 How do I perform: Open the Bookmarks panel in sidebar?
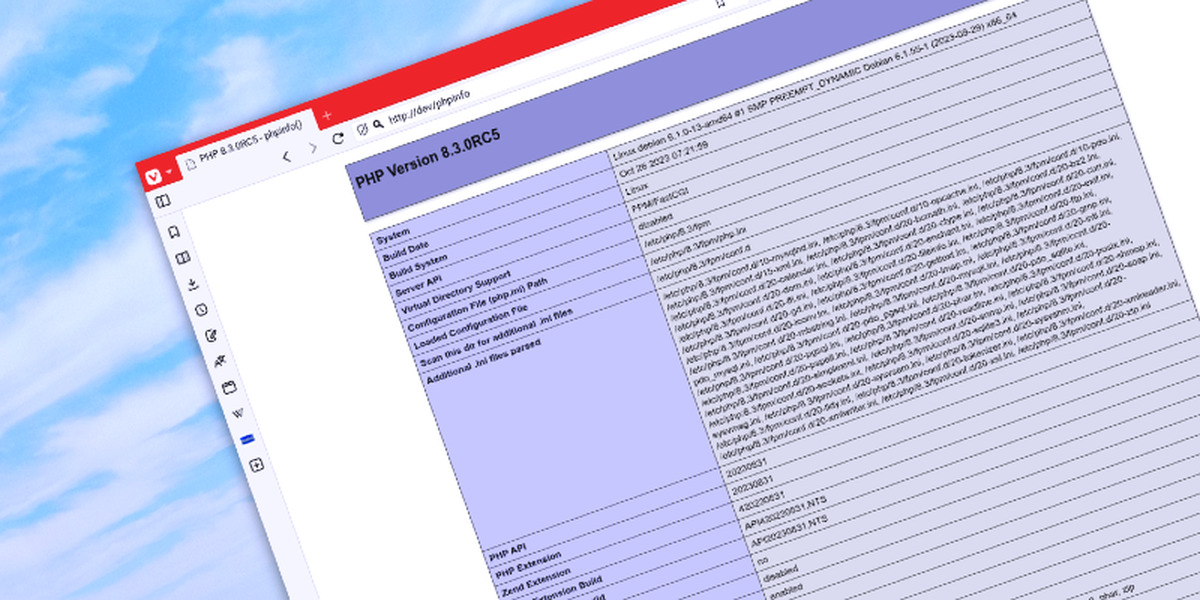pyautogui.click(x=173, y=232)
